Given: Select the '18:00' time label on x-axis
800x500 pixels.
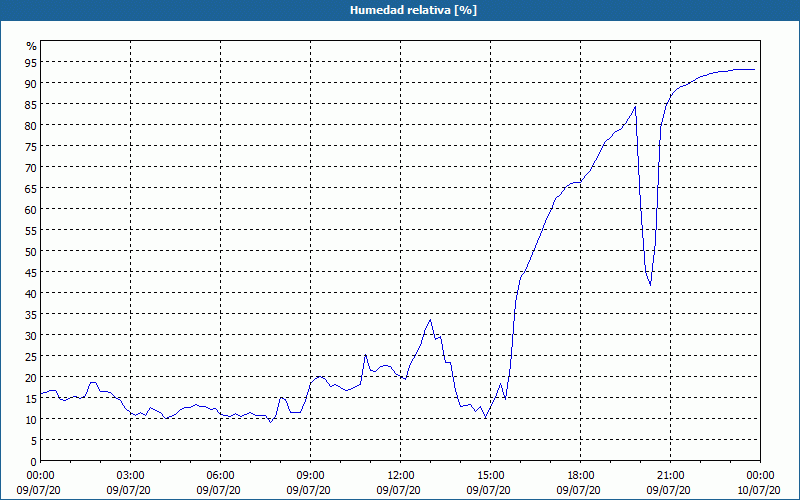Looking at the screenshot, I should (581, 476).
